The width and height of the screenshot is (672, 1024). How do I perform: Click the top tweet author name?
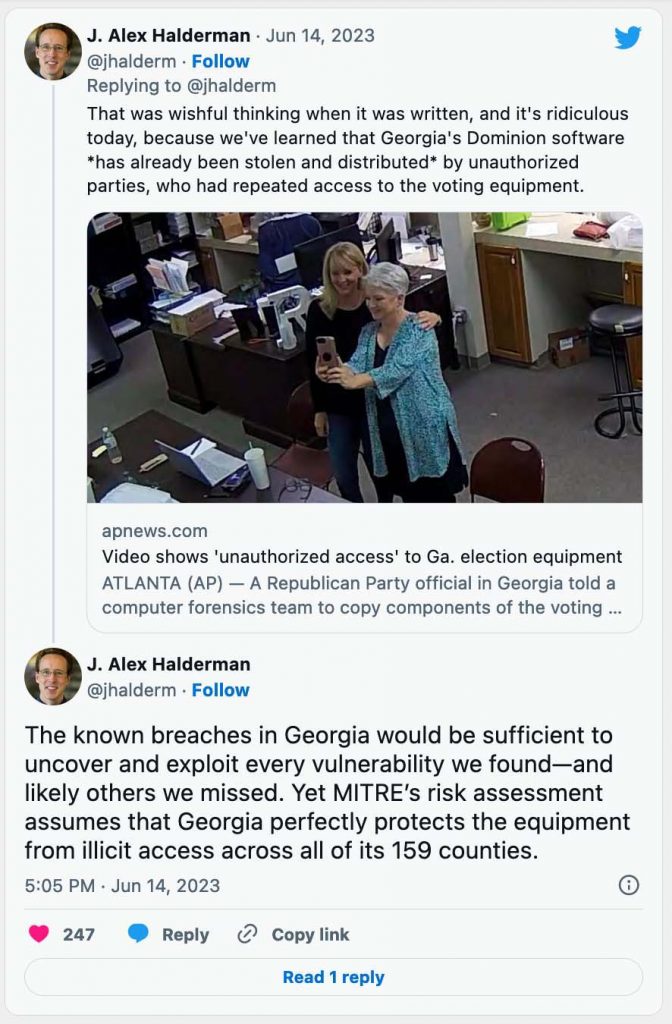(x=169, y=36)
